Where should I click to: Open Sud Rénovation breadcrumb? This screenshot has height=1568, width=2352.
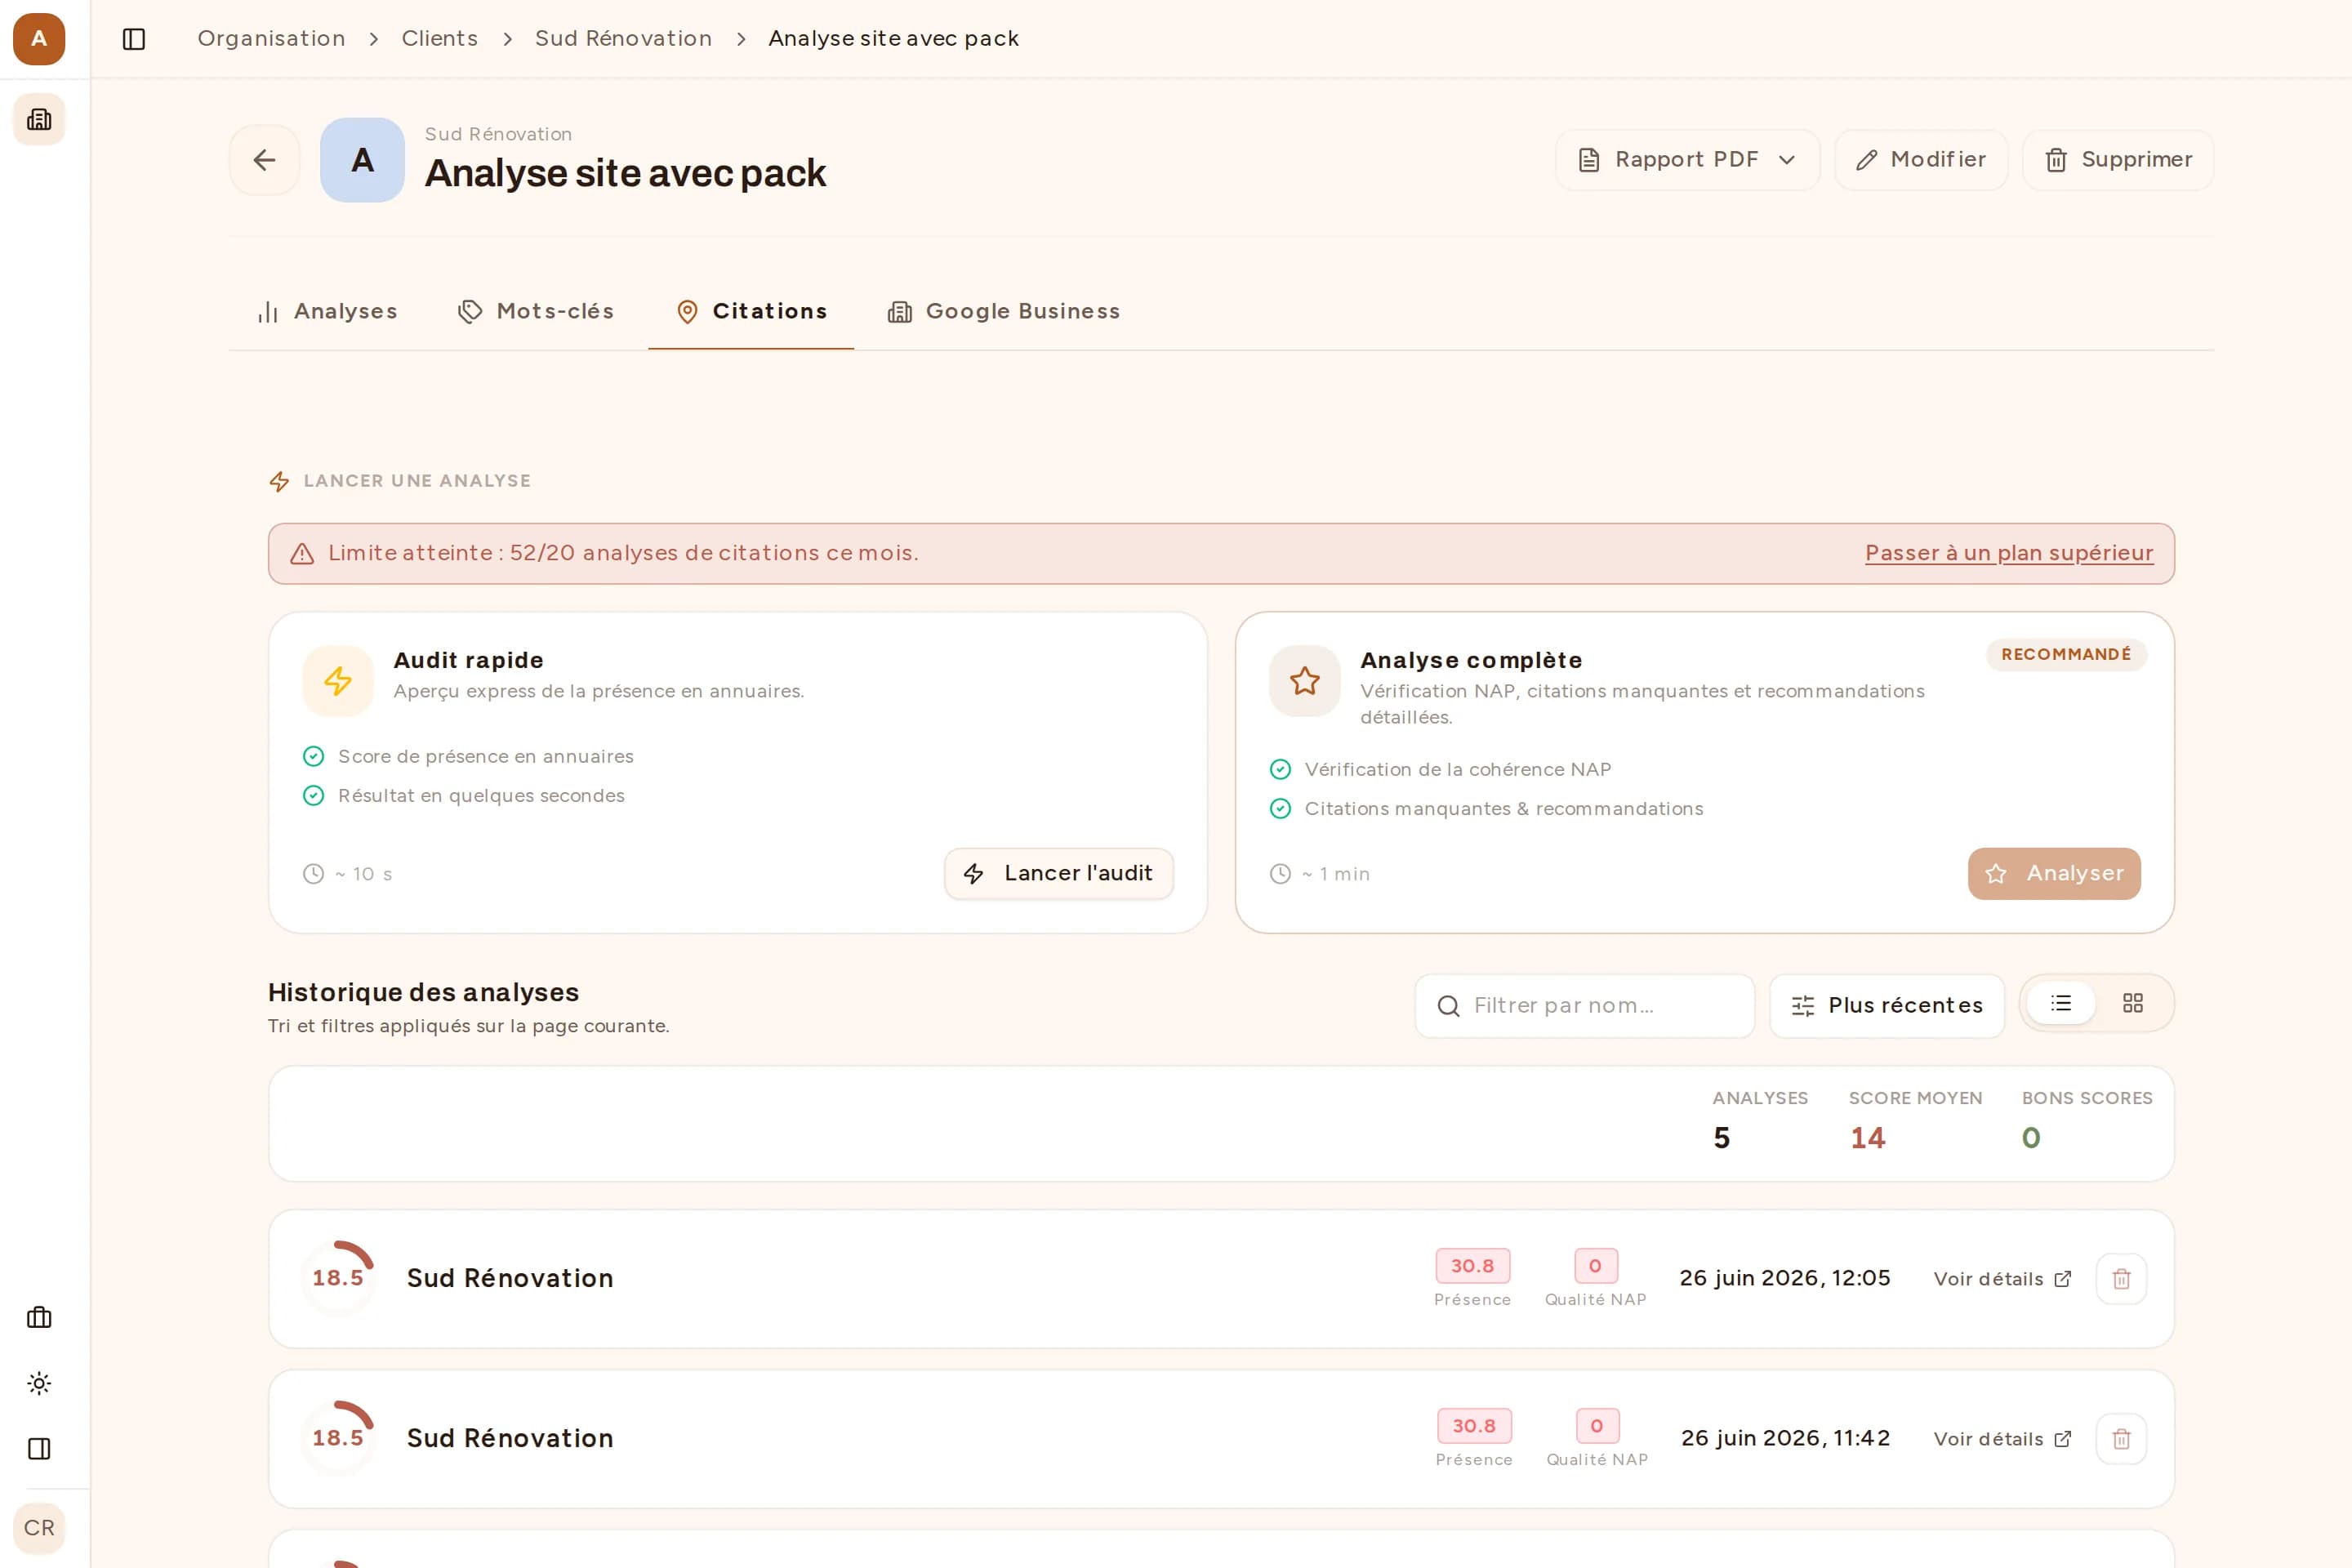(623, 39)
